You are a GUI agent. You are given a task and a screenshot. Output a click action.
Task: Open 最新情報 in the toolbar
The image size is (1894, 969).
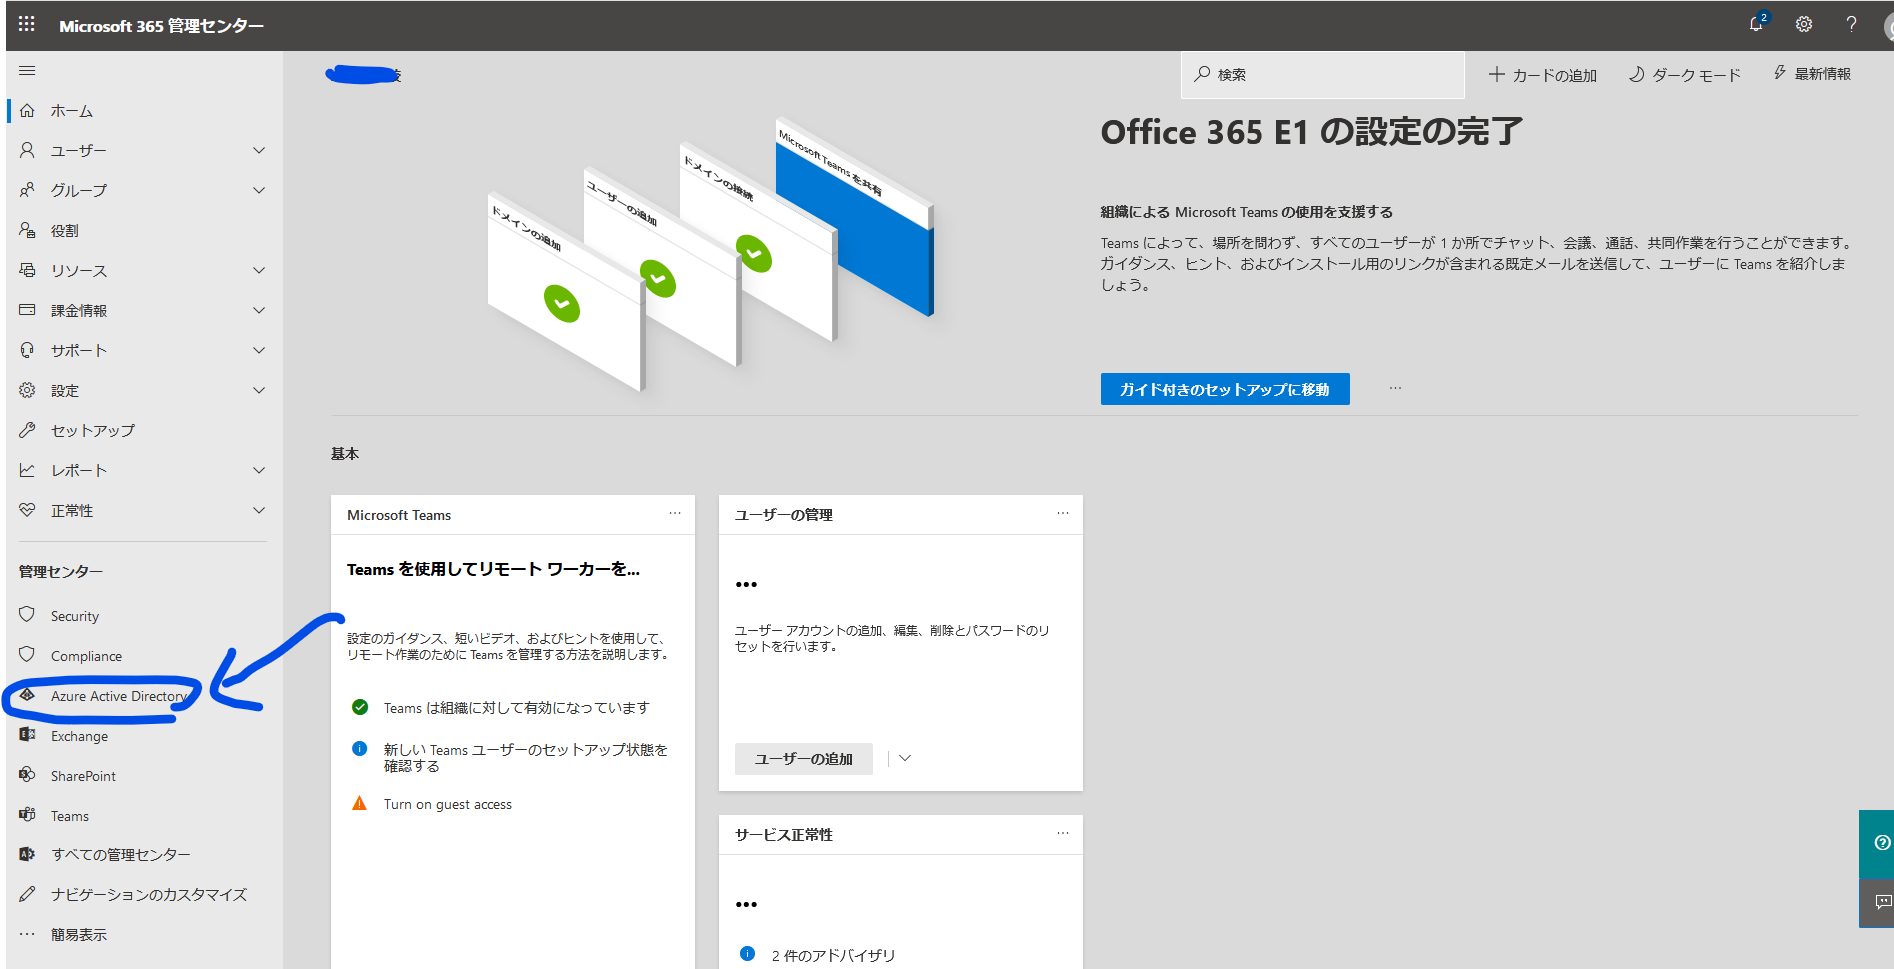point(1812,74)
